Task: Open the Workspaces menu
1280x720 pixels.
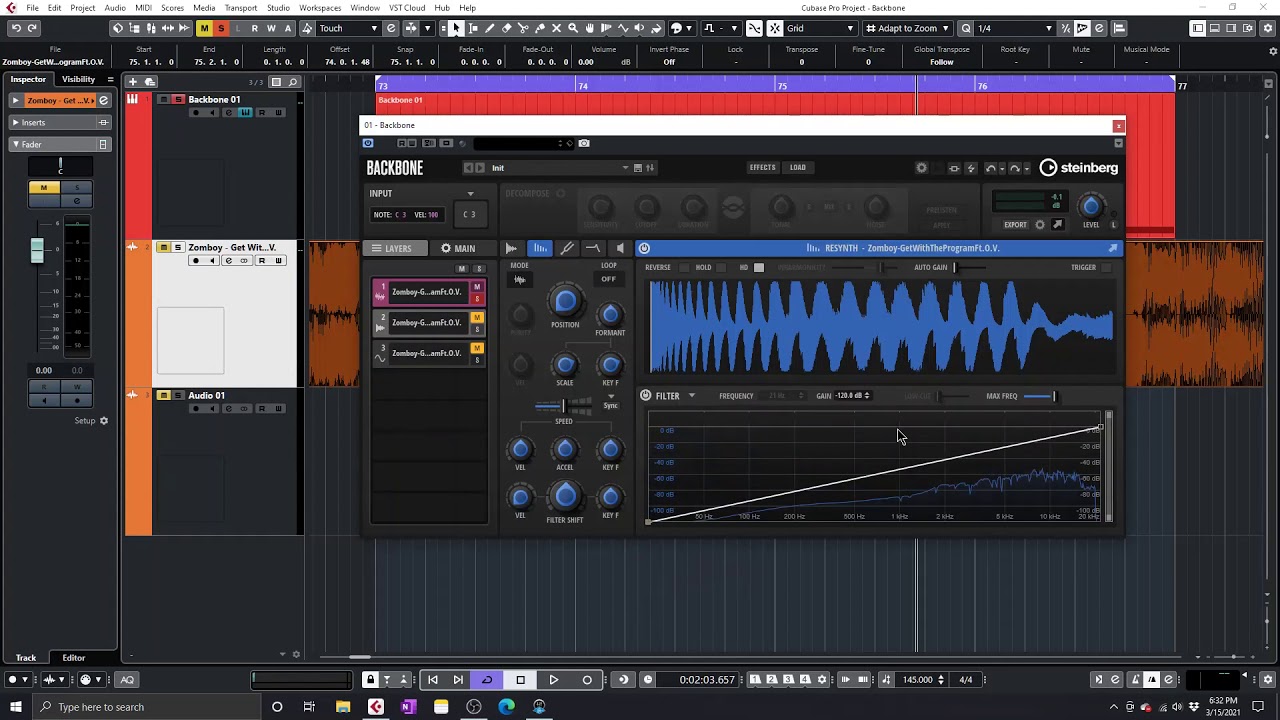Action: pyautogui.click(x=320, y=8)
